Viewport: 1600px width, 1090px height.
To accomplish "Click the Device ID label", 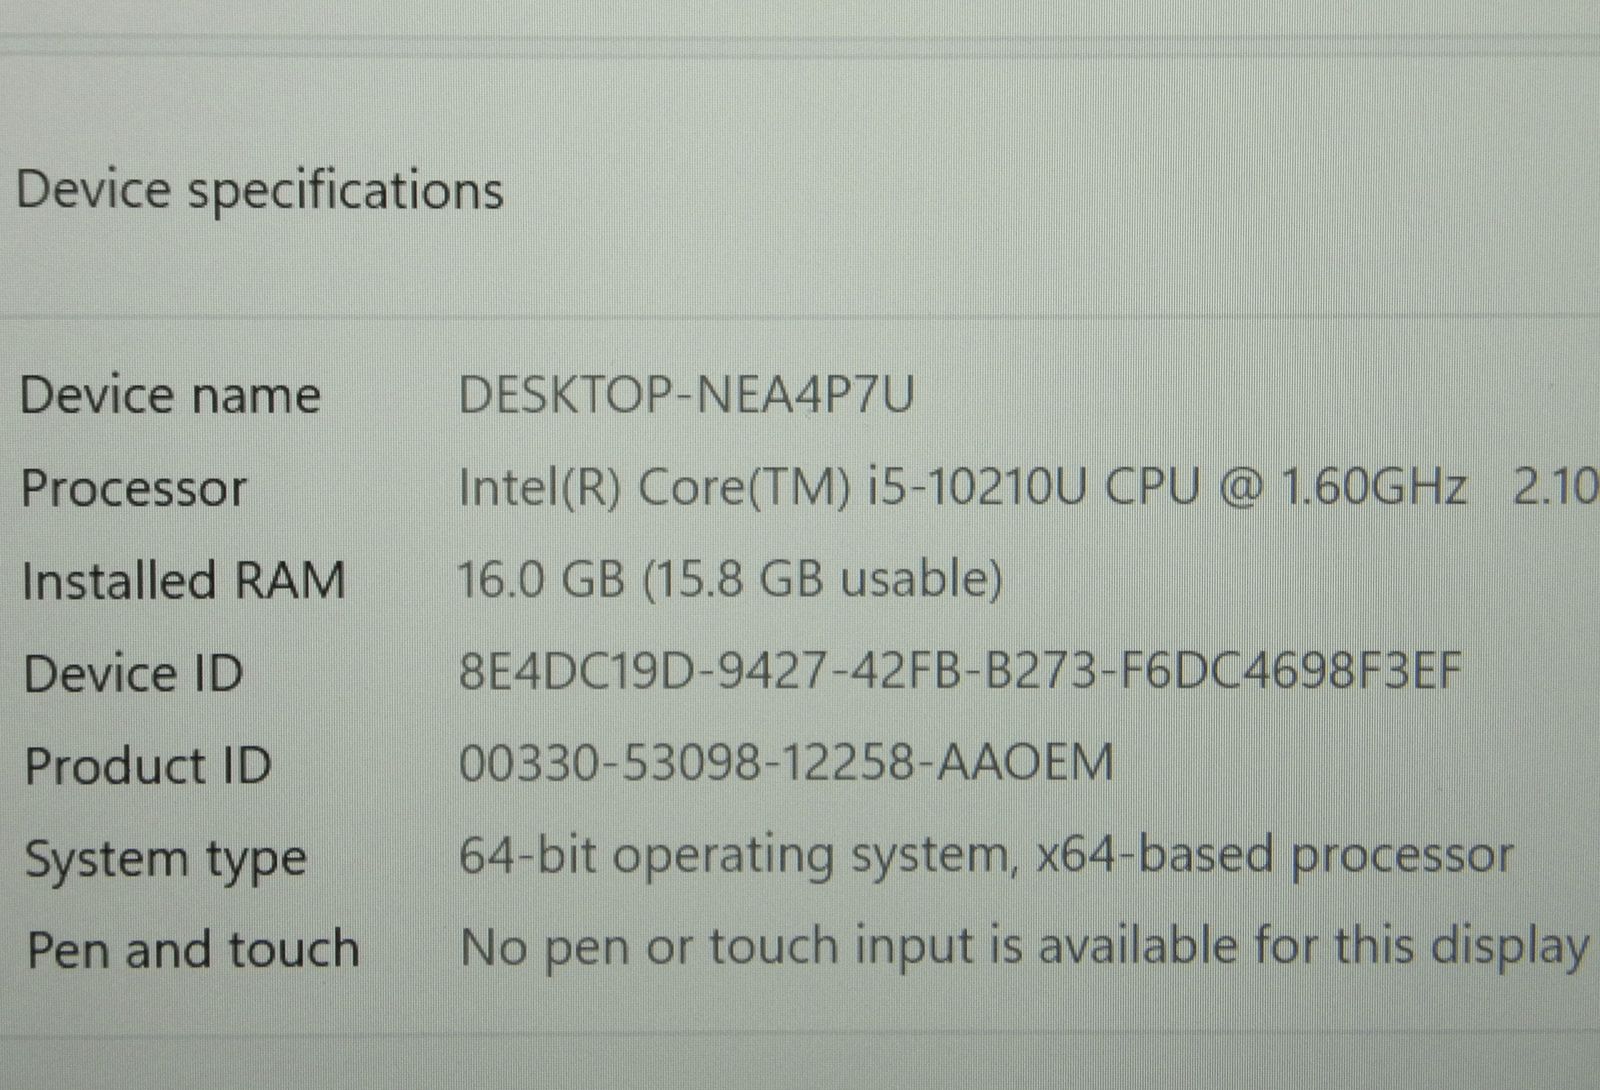I will pos(133,673).
